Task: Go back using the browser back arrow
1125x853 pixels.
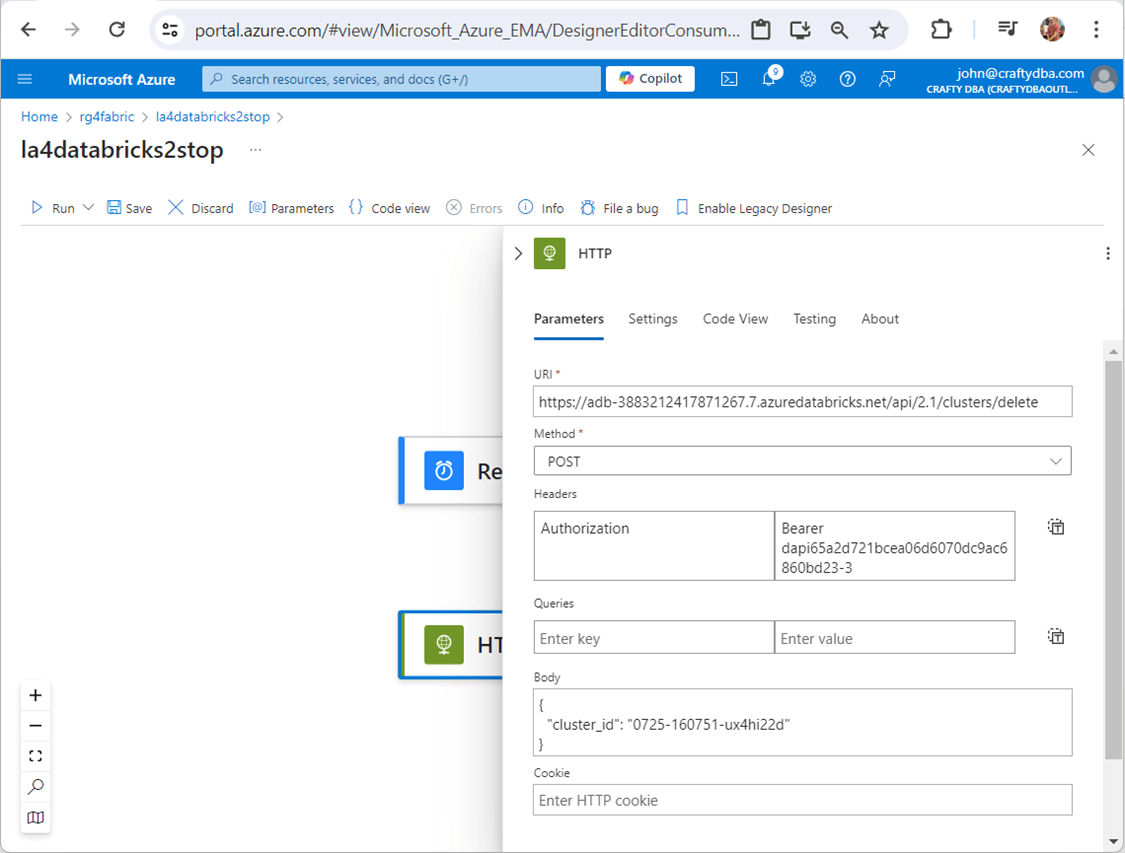Action: point(28,29)
